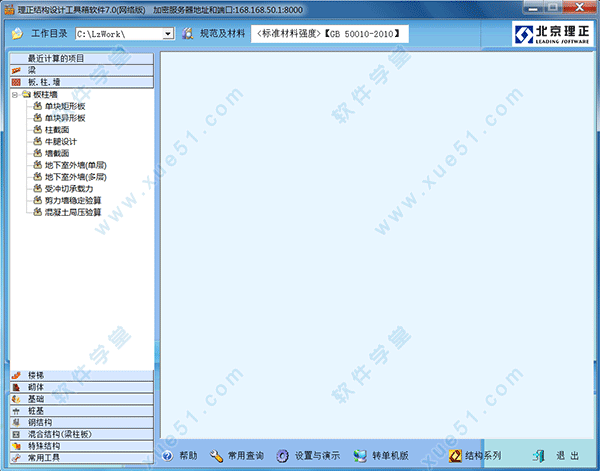Click the 基础 category icon
The width and height of the screenshot is (600, 471).
point(16,399)
